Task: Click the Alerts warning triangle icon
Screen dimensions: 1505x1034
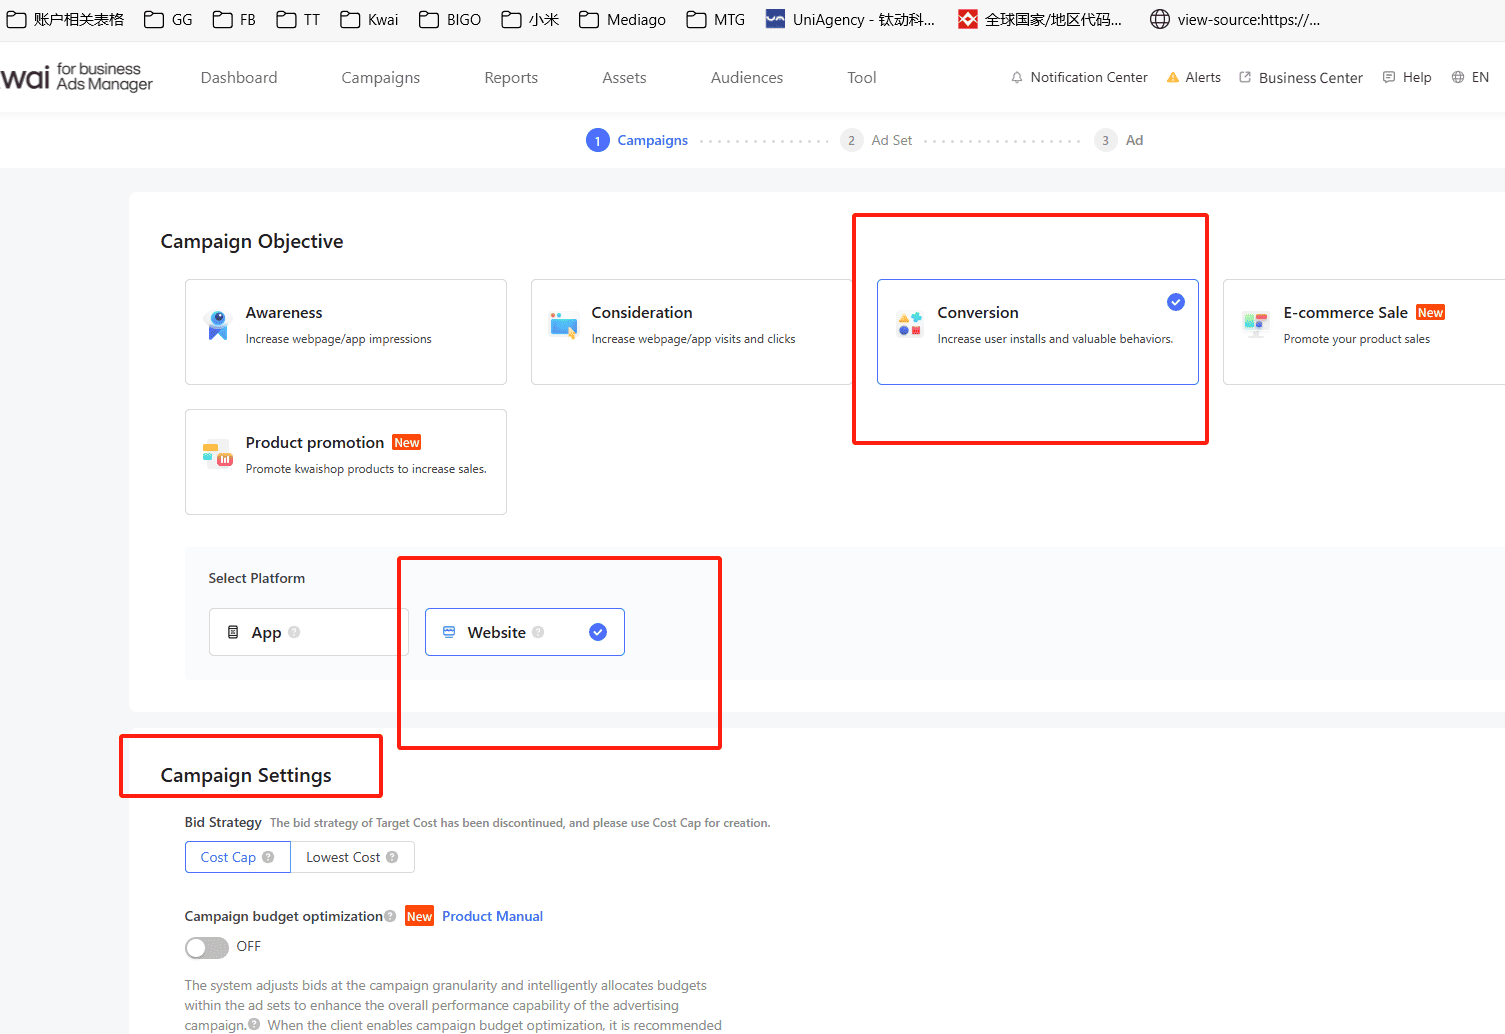Action: pyautogui.click(x=1173, y=78)
